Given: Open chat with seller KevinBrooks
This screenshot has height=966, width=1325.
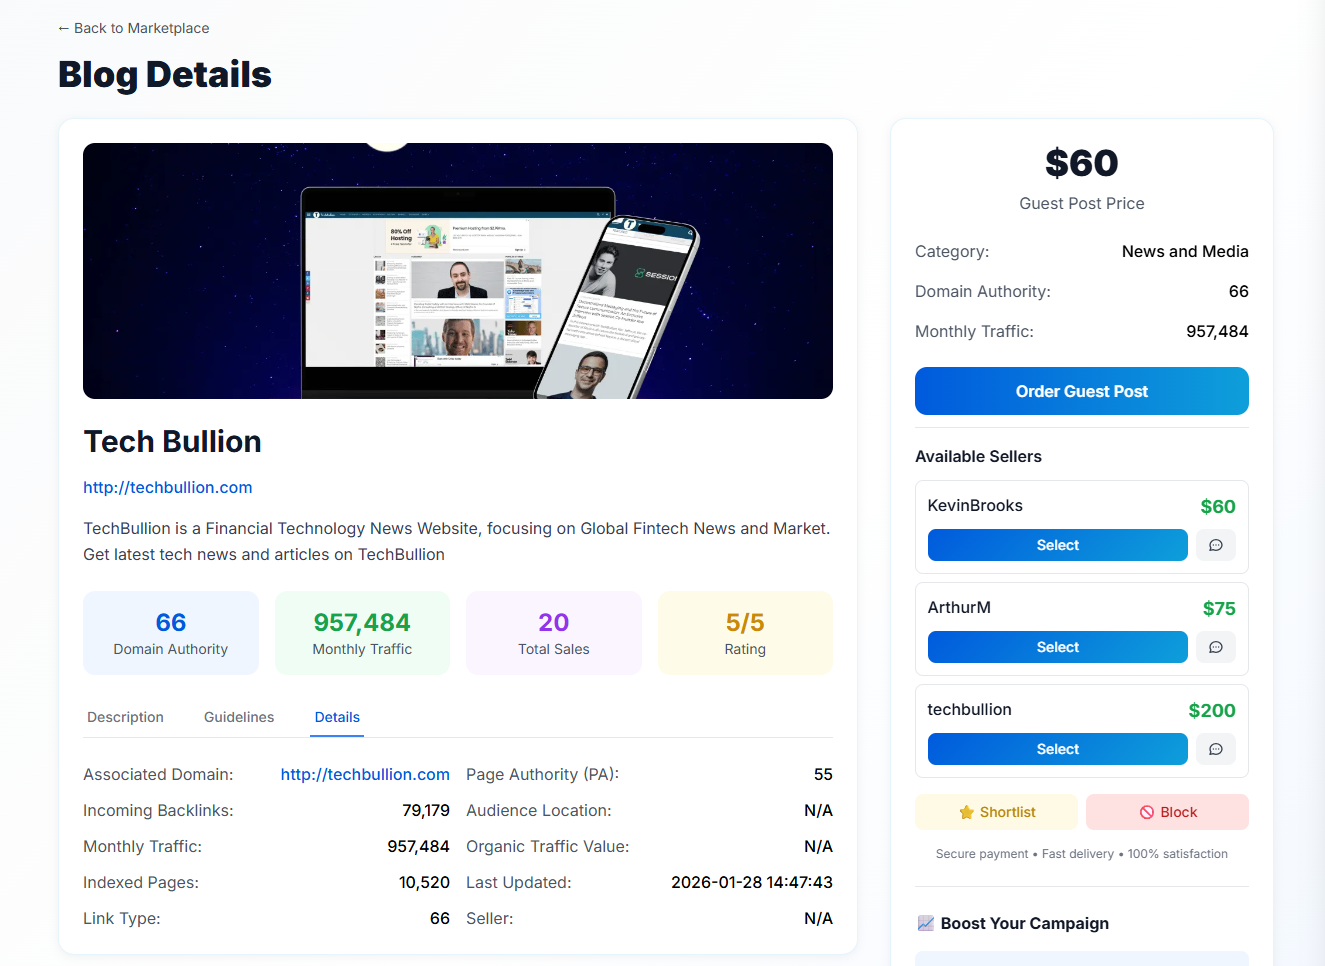Looking at the screenshot, I should (x=1216, y=545).
